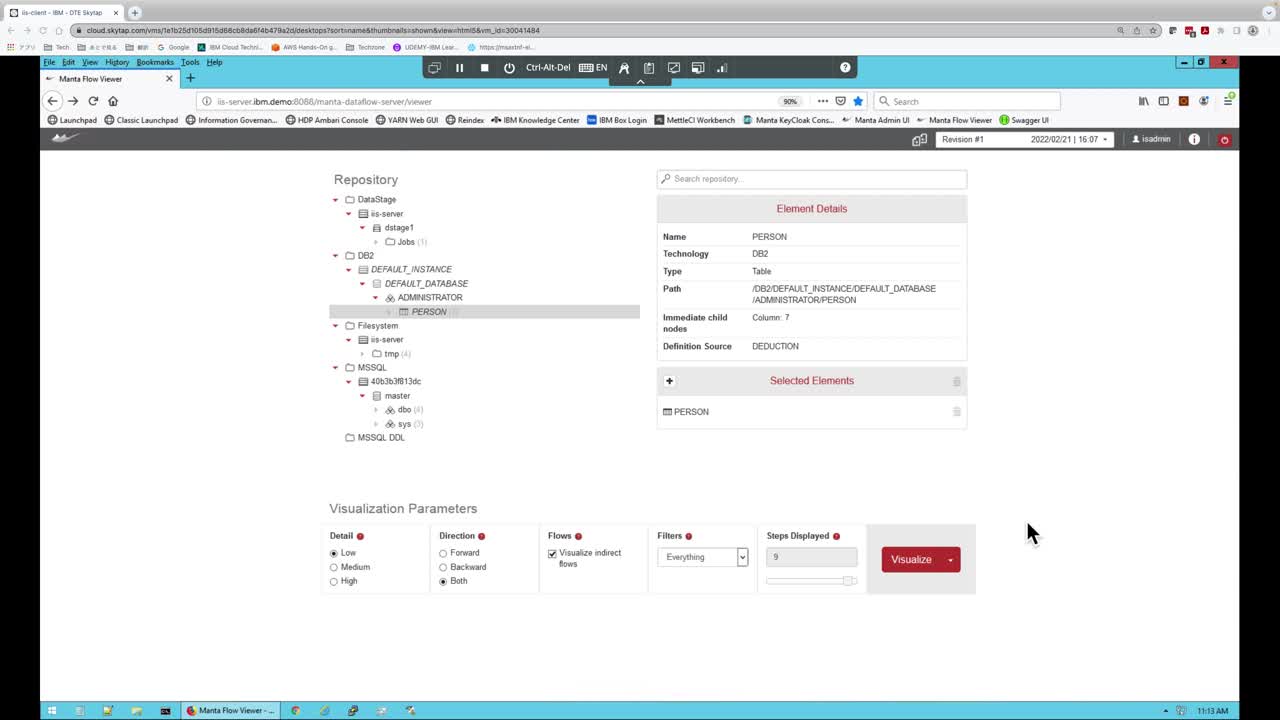Delete PERSON from selected elements via trash
Viewport: 1280px width, 720px height.
[x=956, y=411]
